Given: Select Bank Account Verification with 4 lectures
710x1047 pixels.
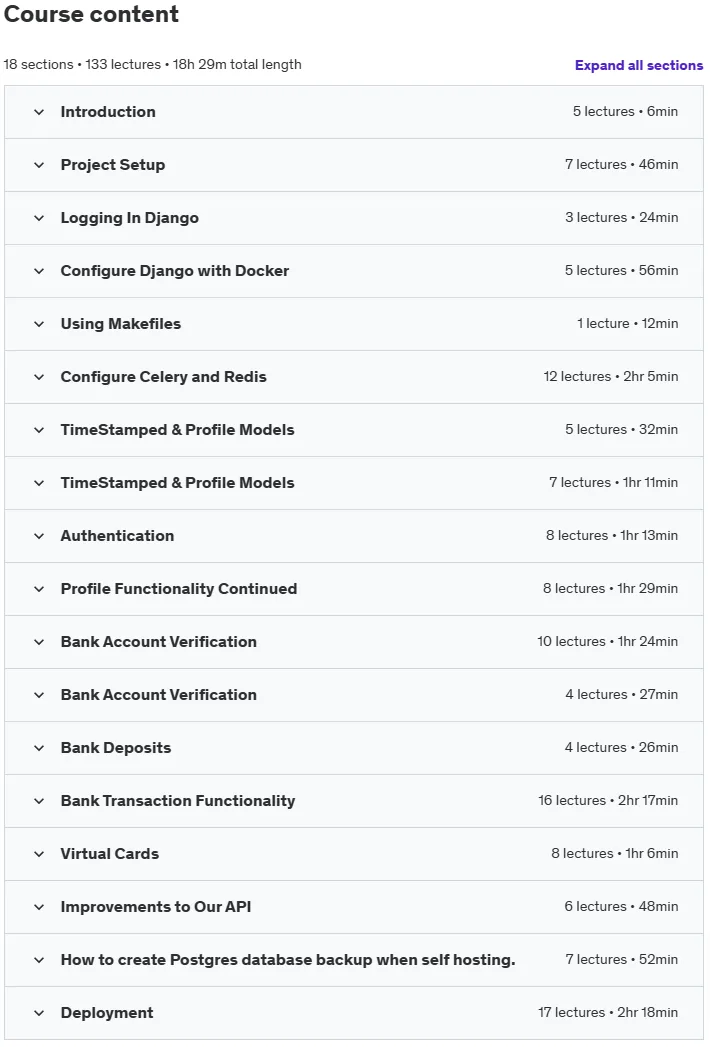Looking at the screenshot, I should pos(354,695).
